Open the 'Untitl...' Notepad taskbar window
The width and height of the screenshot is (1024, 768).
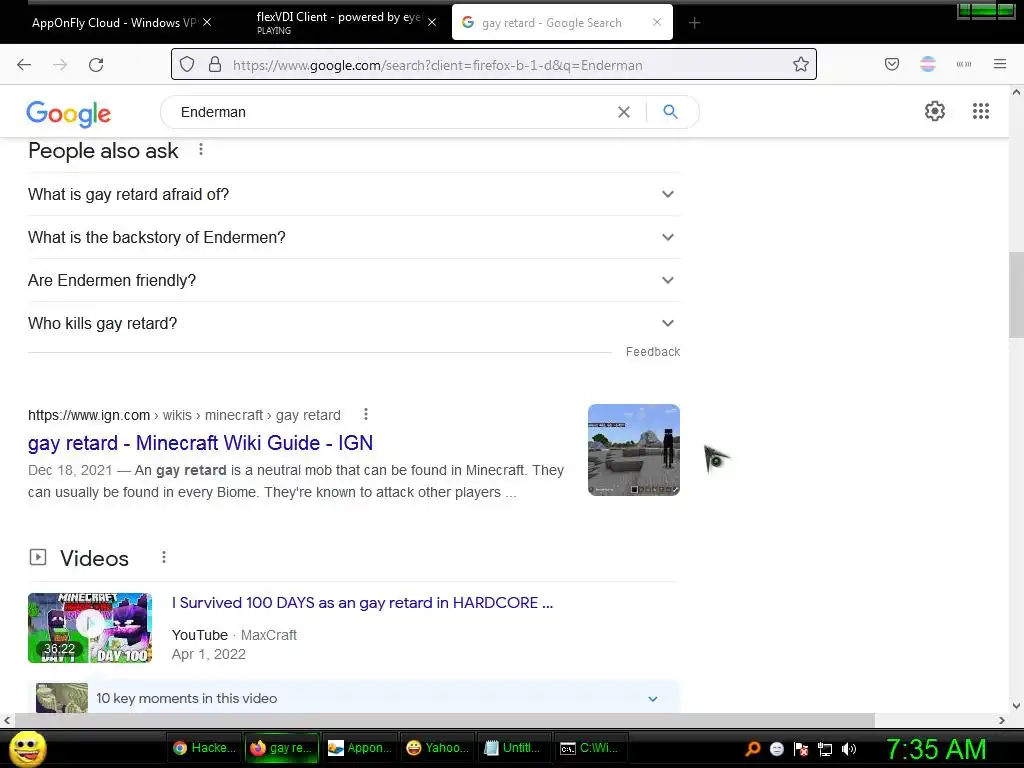click(x=515, y=748)
